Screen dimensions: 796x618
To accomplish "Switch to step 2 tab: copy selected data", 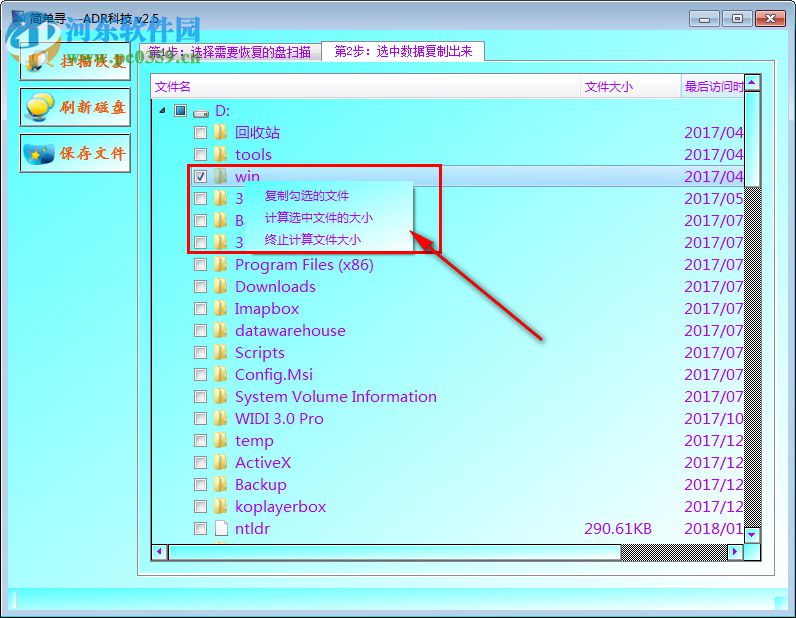I will click(403, 51).
